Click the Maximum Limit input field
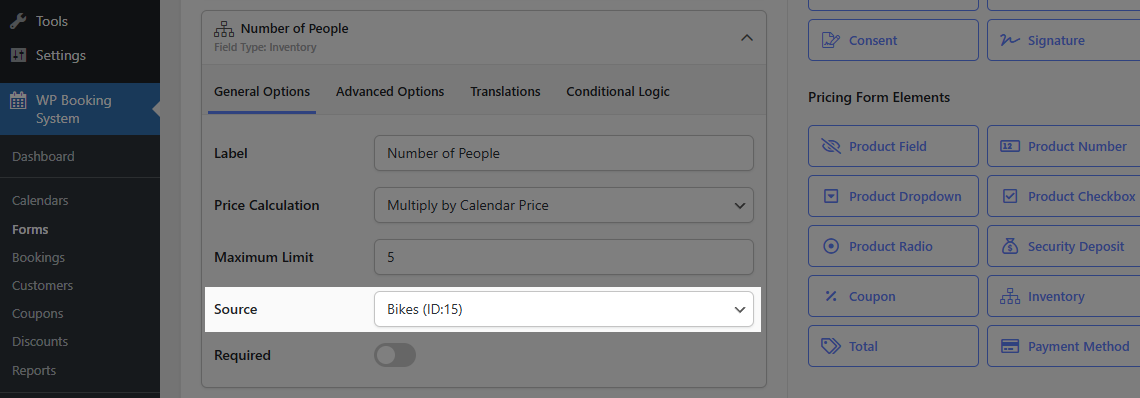 [x=563, y=258]
